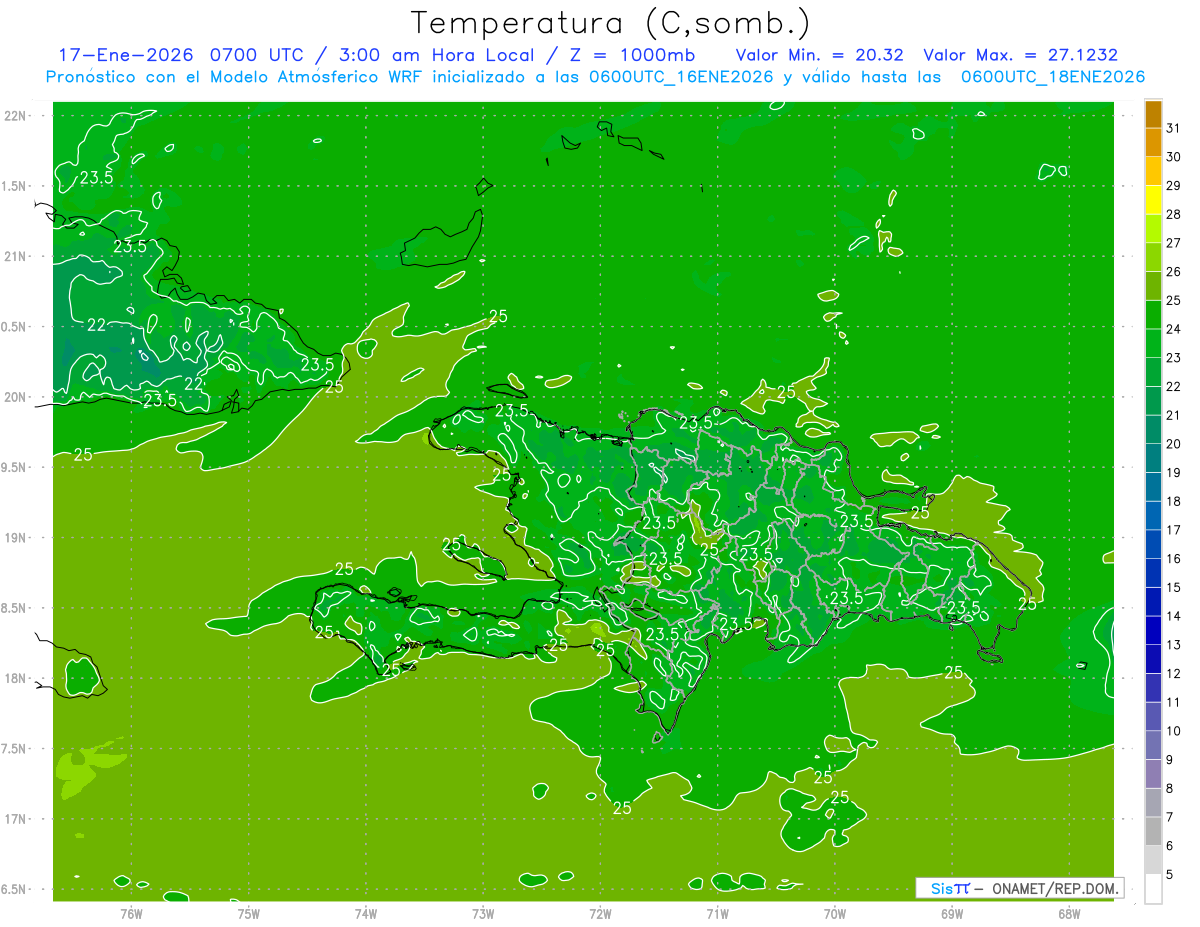1200x927 pixels.
Task: Click the 73W longitude axis label
Action: point(483,913)
